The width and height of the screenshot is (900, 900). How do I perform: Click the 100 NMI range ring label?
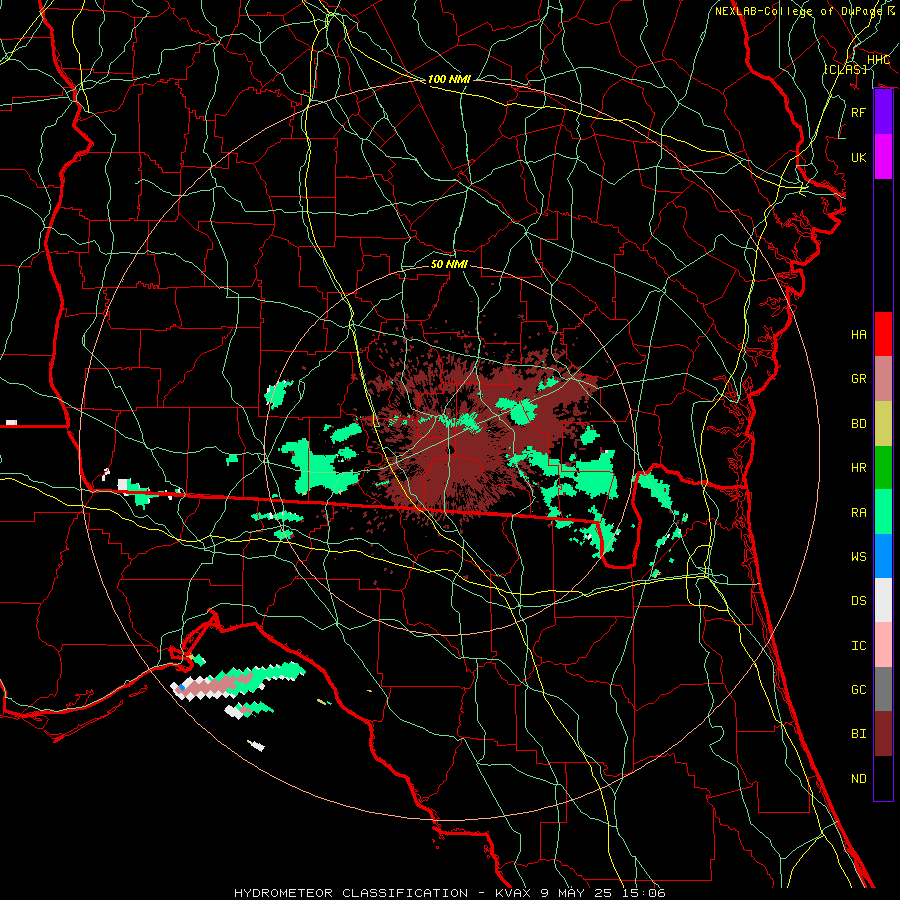(x=449, y=79)
